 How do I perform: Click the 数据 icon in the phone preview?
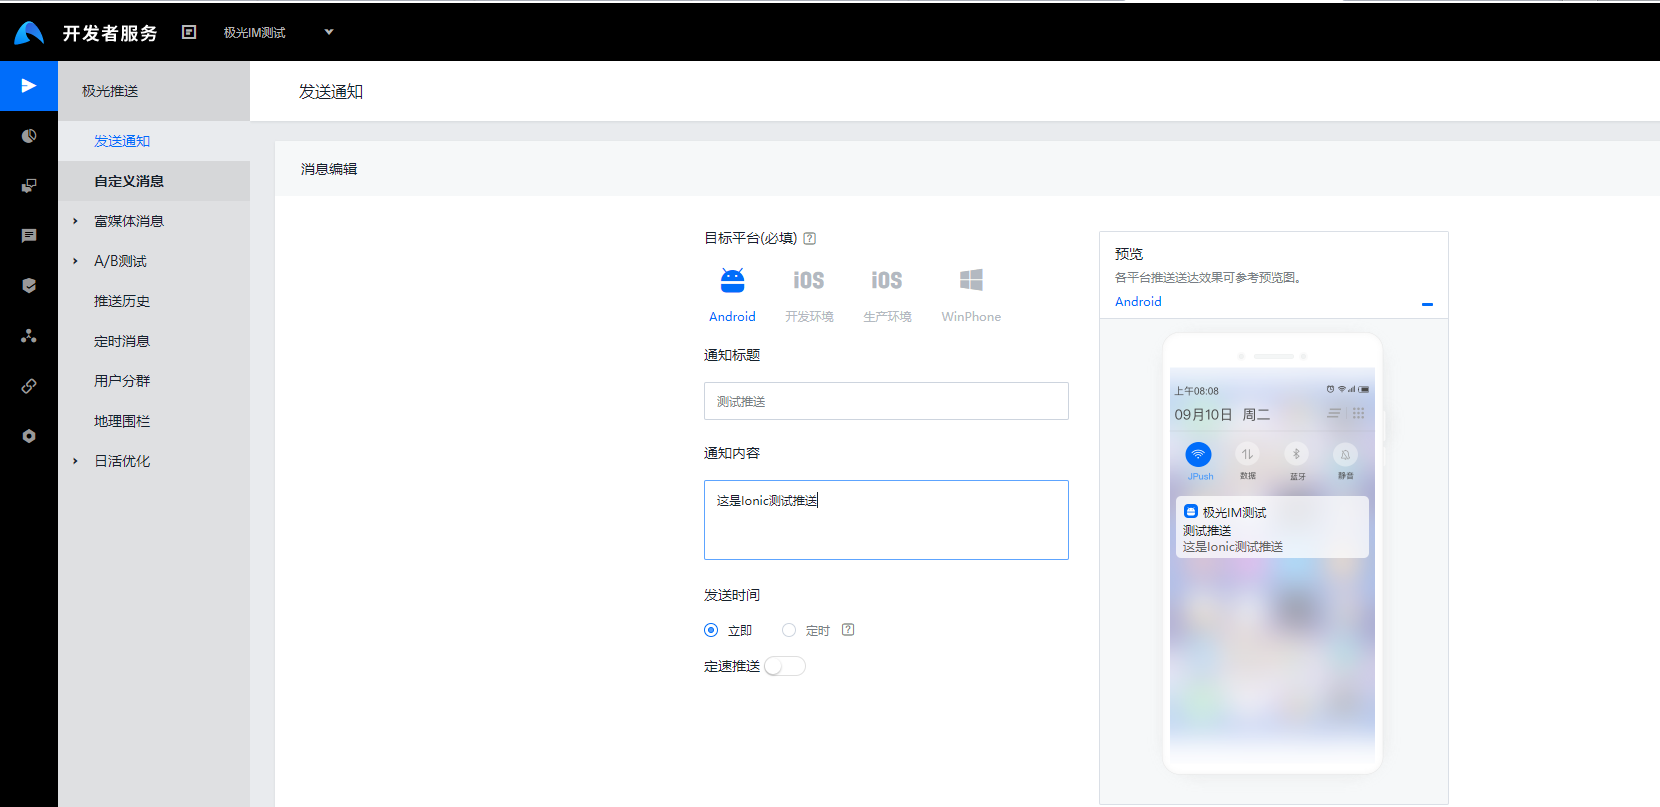coord(1247,455)
